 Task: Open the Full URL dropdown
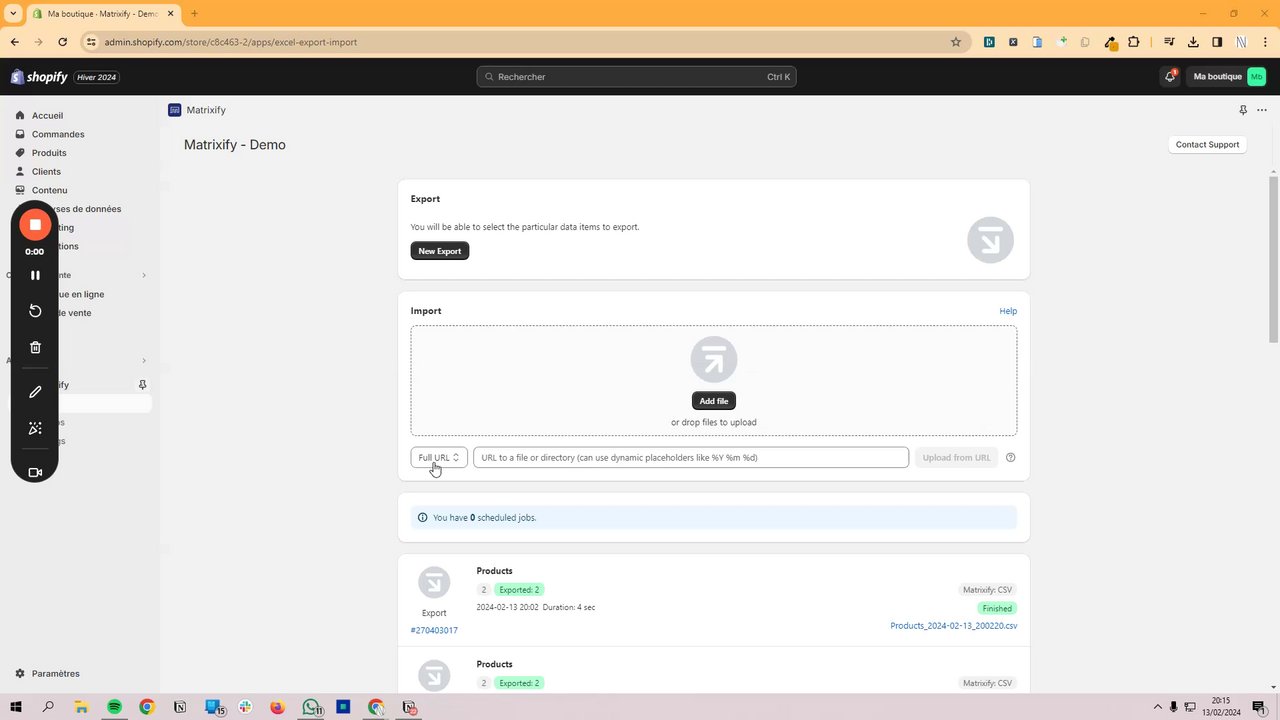pyautogui.click(x=439, y=457)
